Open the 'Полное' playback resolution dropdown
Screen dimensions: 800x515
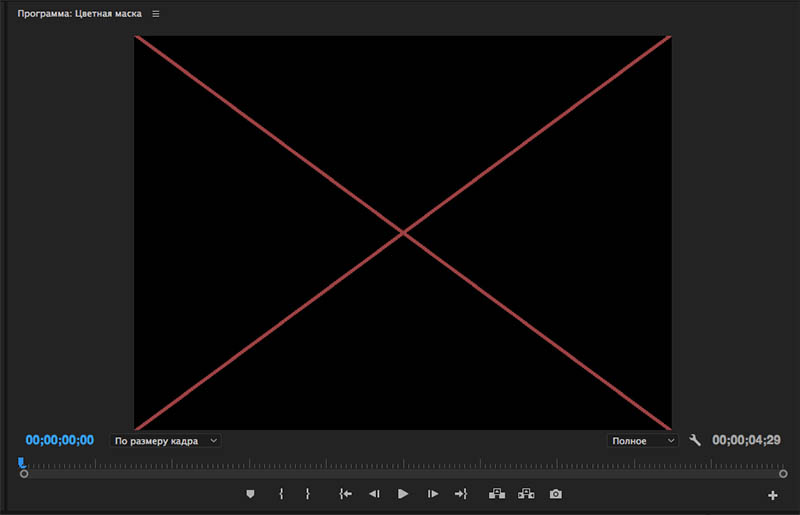point(642,441)
